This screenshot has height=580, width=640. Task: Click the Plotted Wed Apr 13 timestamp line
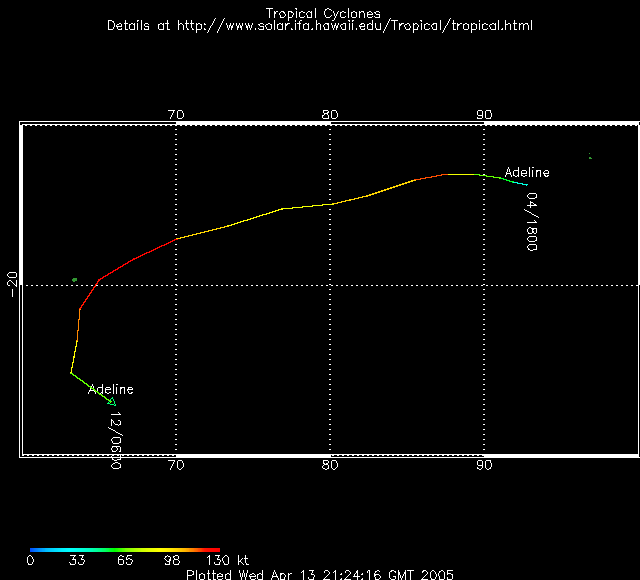pos(320,574)
